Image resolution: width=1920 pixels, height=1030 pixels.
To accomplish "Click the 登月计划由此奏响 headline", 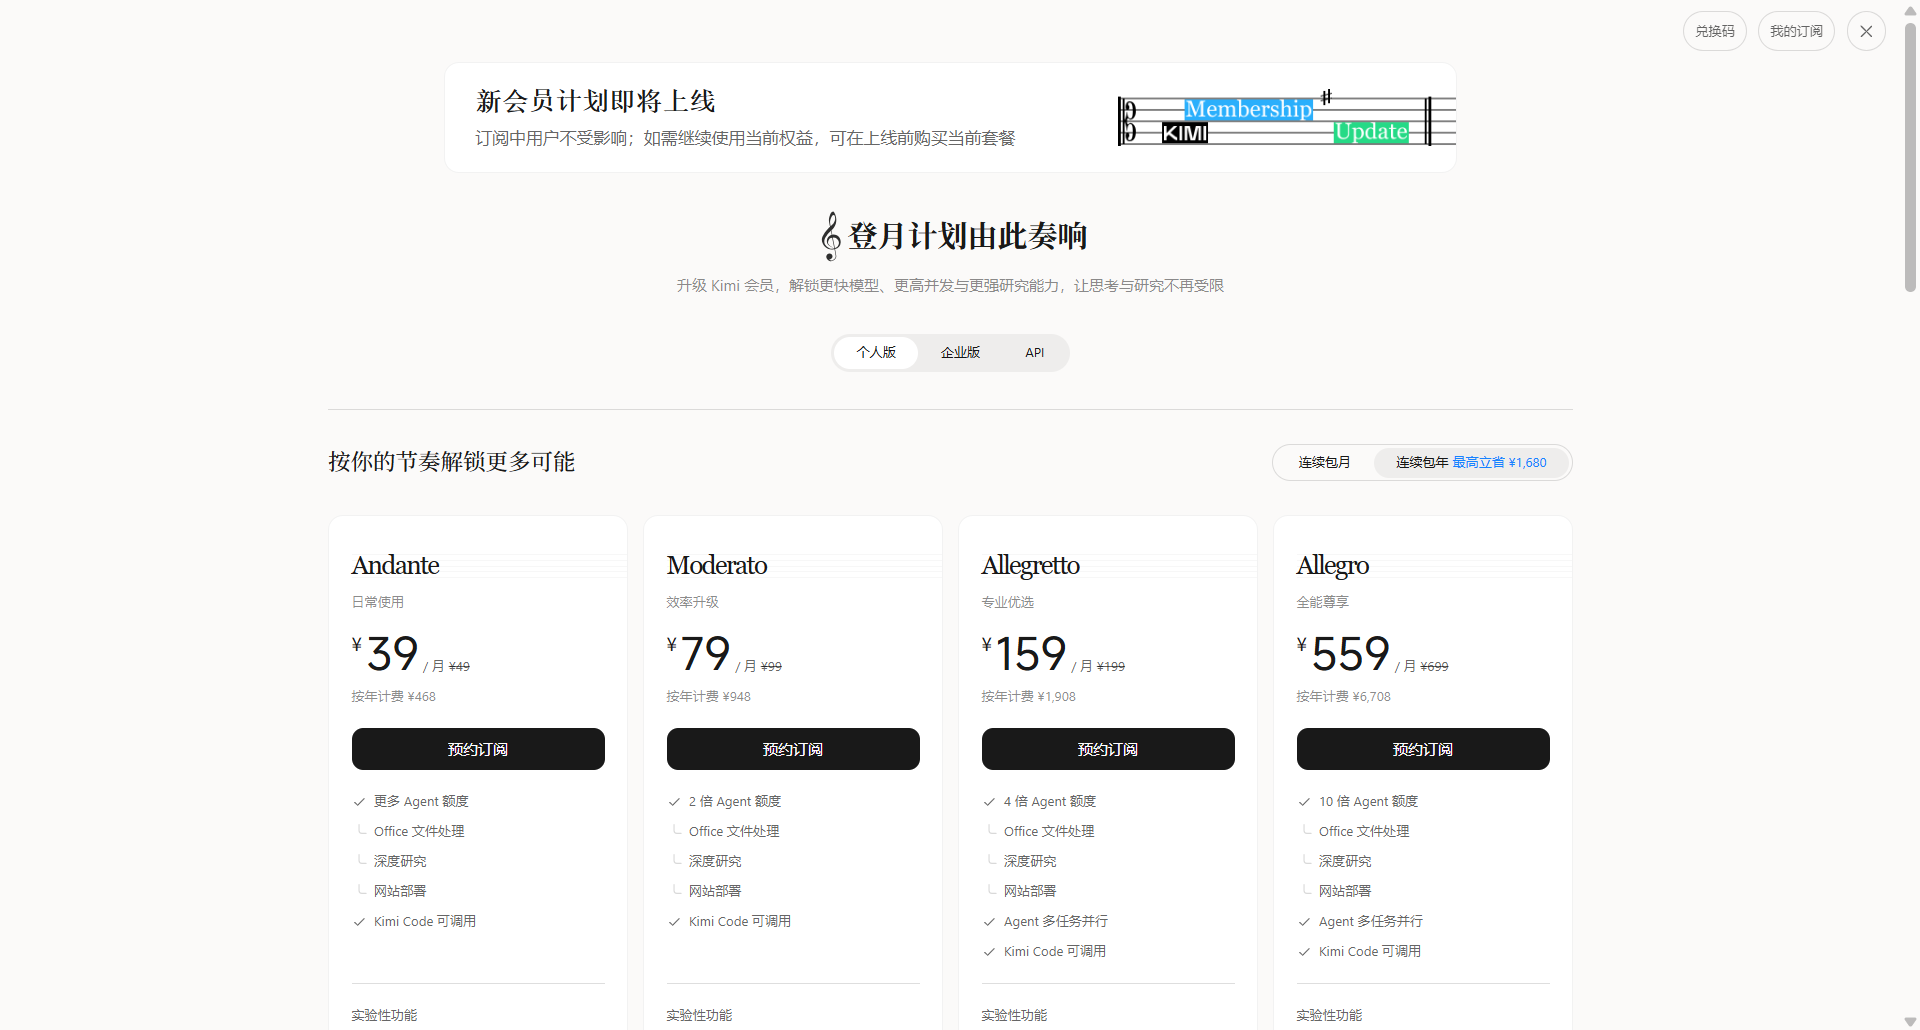I will [x=968, y=236].
